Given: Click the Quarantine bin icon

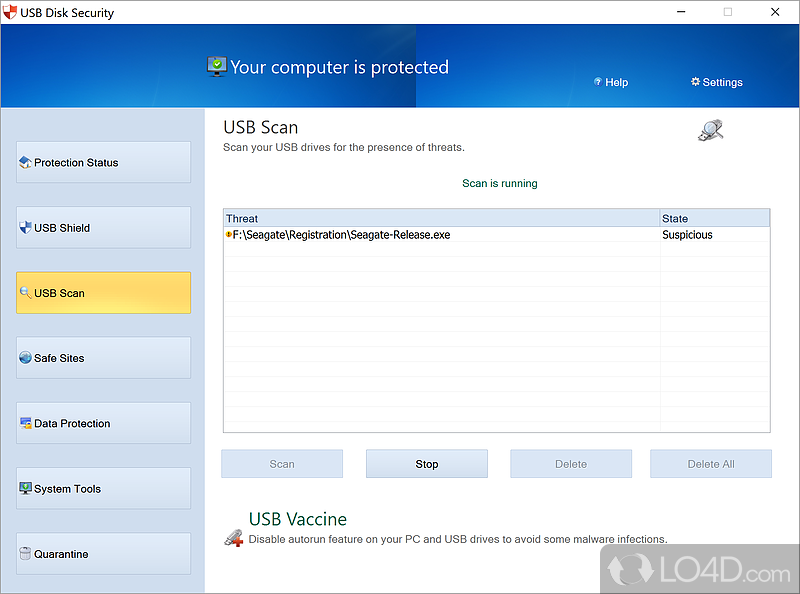Looking at the screenshot, I should click(25, 554).
